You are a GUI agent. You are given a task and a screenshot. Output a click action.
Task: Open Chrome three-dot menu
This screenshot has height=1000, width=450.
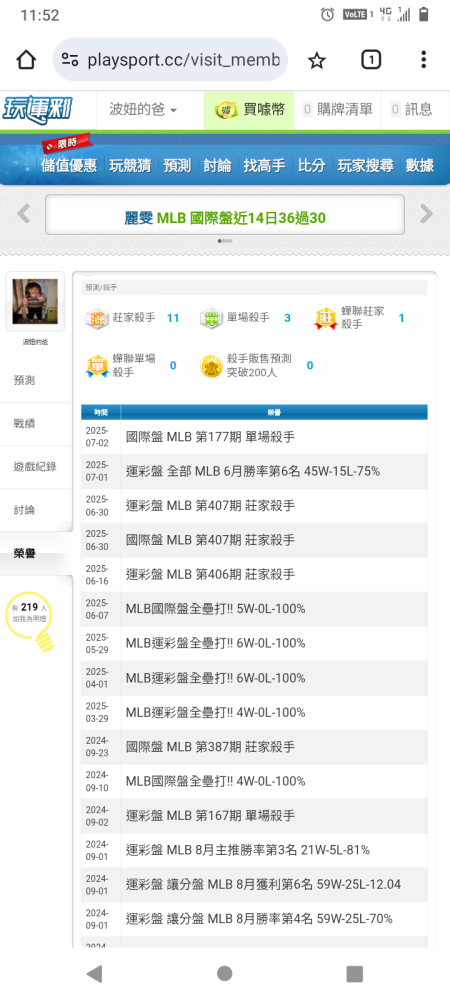point(423,60)
